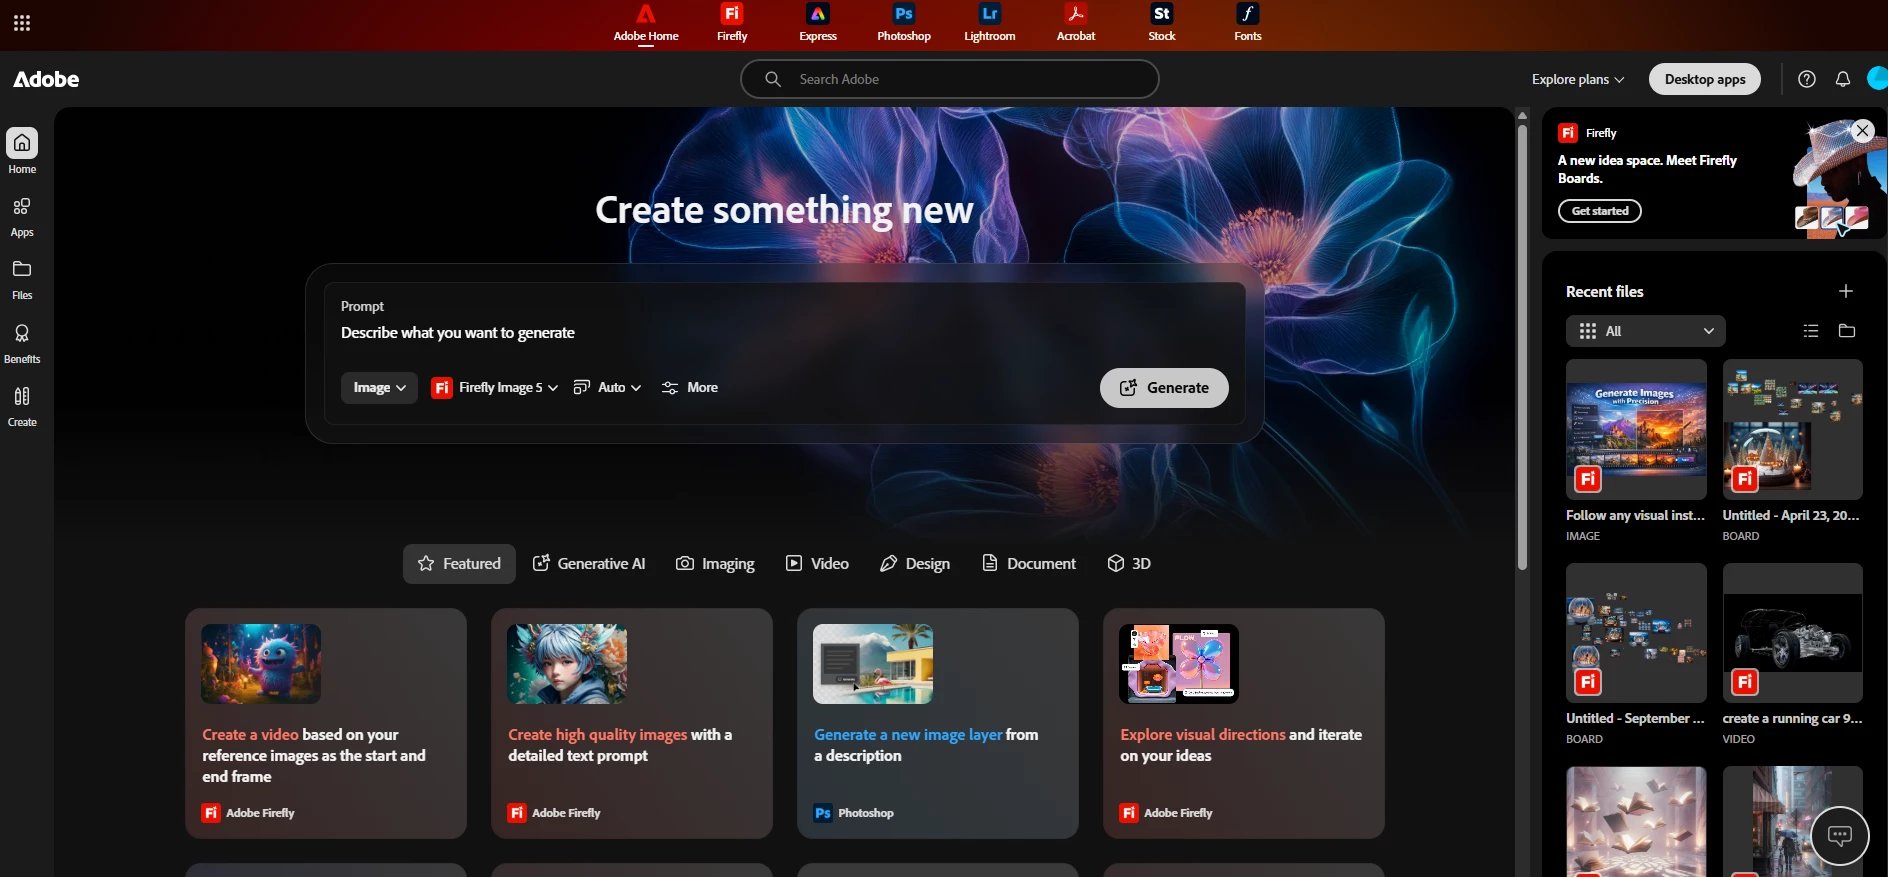Image resolution: width=1888 pixels, height=877 pixels.
Task: Open Follow any visual inst... image file
Action: click(1636, 429)
